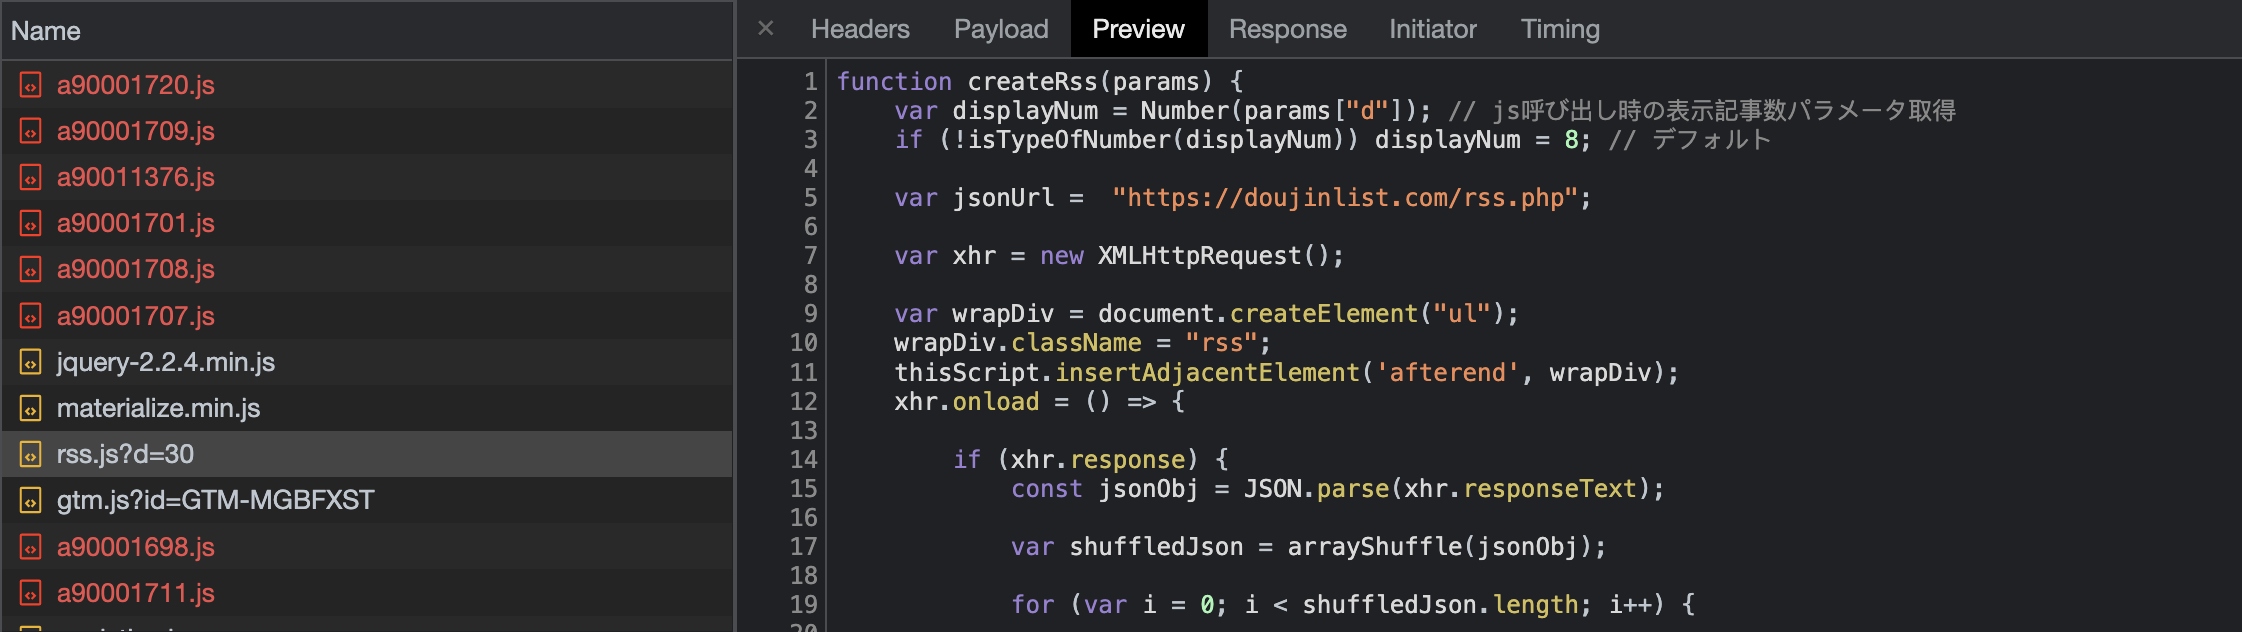Click the doujinlist.com/rss.php URL string in code
The width and height of the screenshot is (2242, 632).
(x=1345, y=198)
